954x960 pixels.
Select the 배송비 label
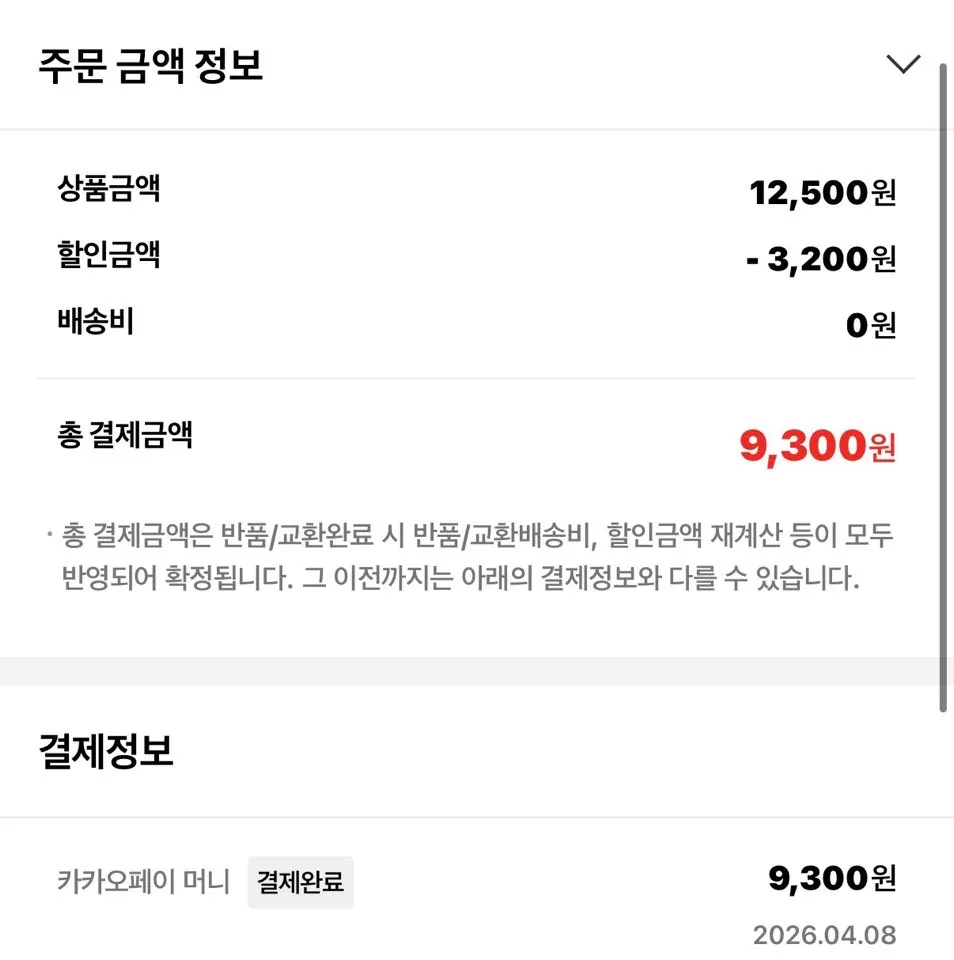[96, 321]
